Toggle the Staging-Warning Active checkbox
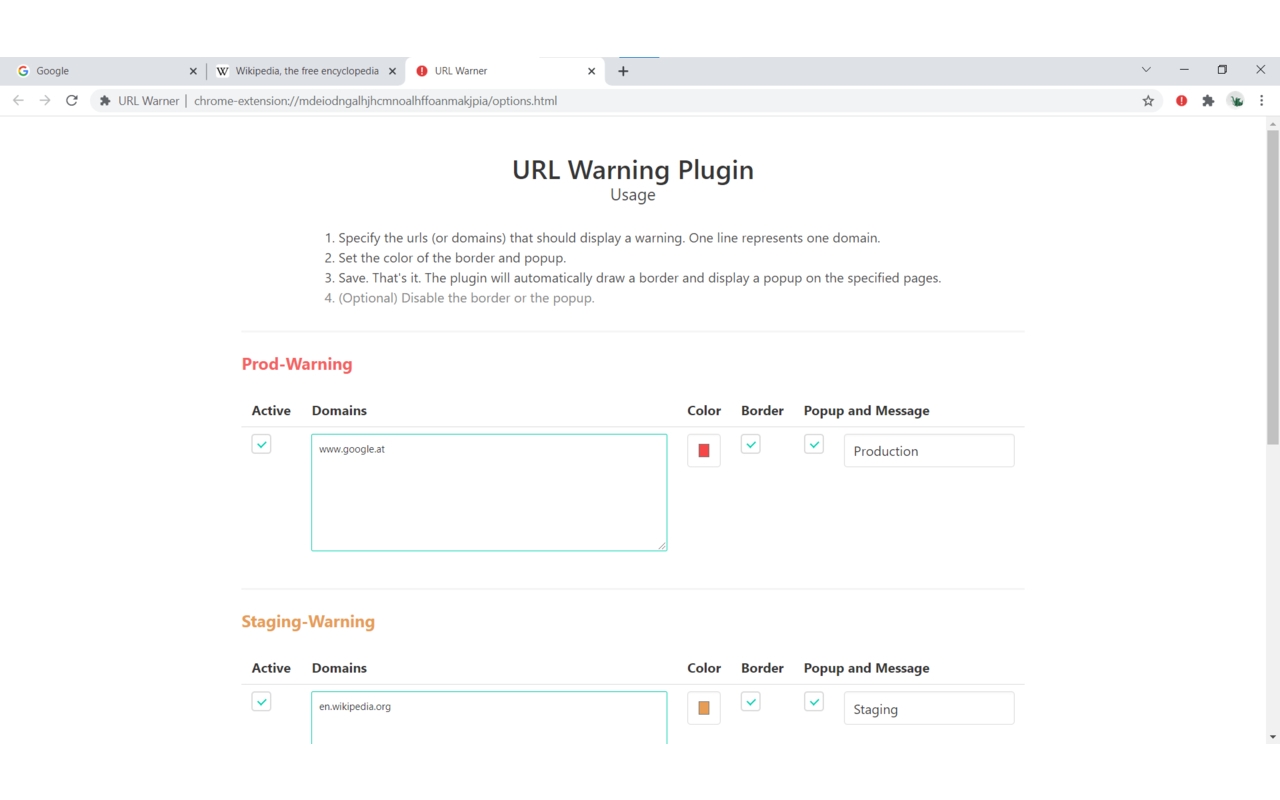 click(261, 702)
